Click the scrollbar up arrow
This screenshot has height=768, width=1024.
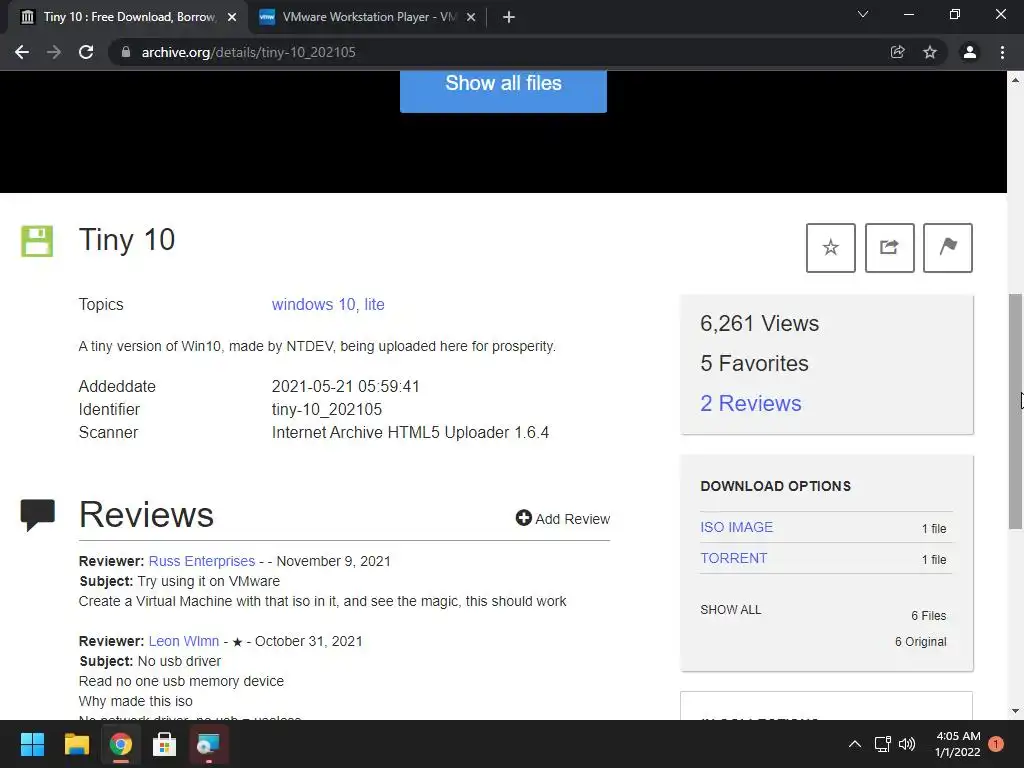(1015, 80)
